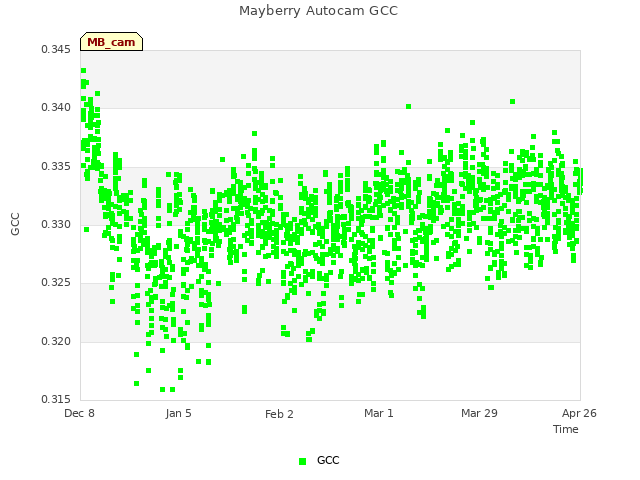This screenshot has height=480, width=640.
Task: Click the Jan 5 x-axis label
Action: pyautogui.click(x=178, y=413)
